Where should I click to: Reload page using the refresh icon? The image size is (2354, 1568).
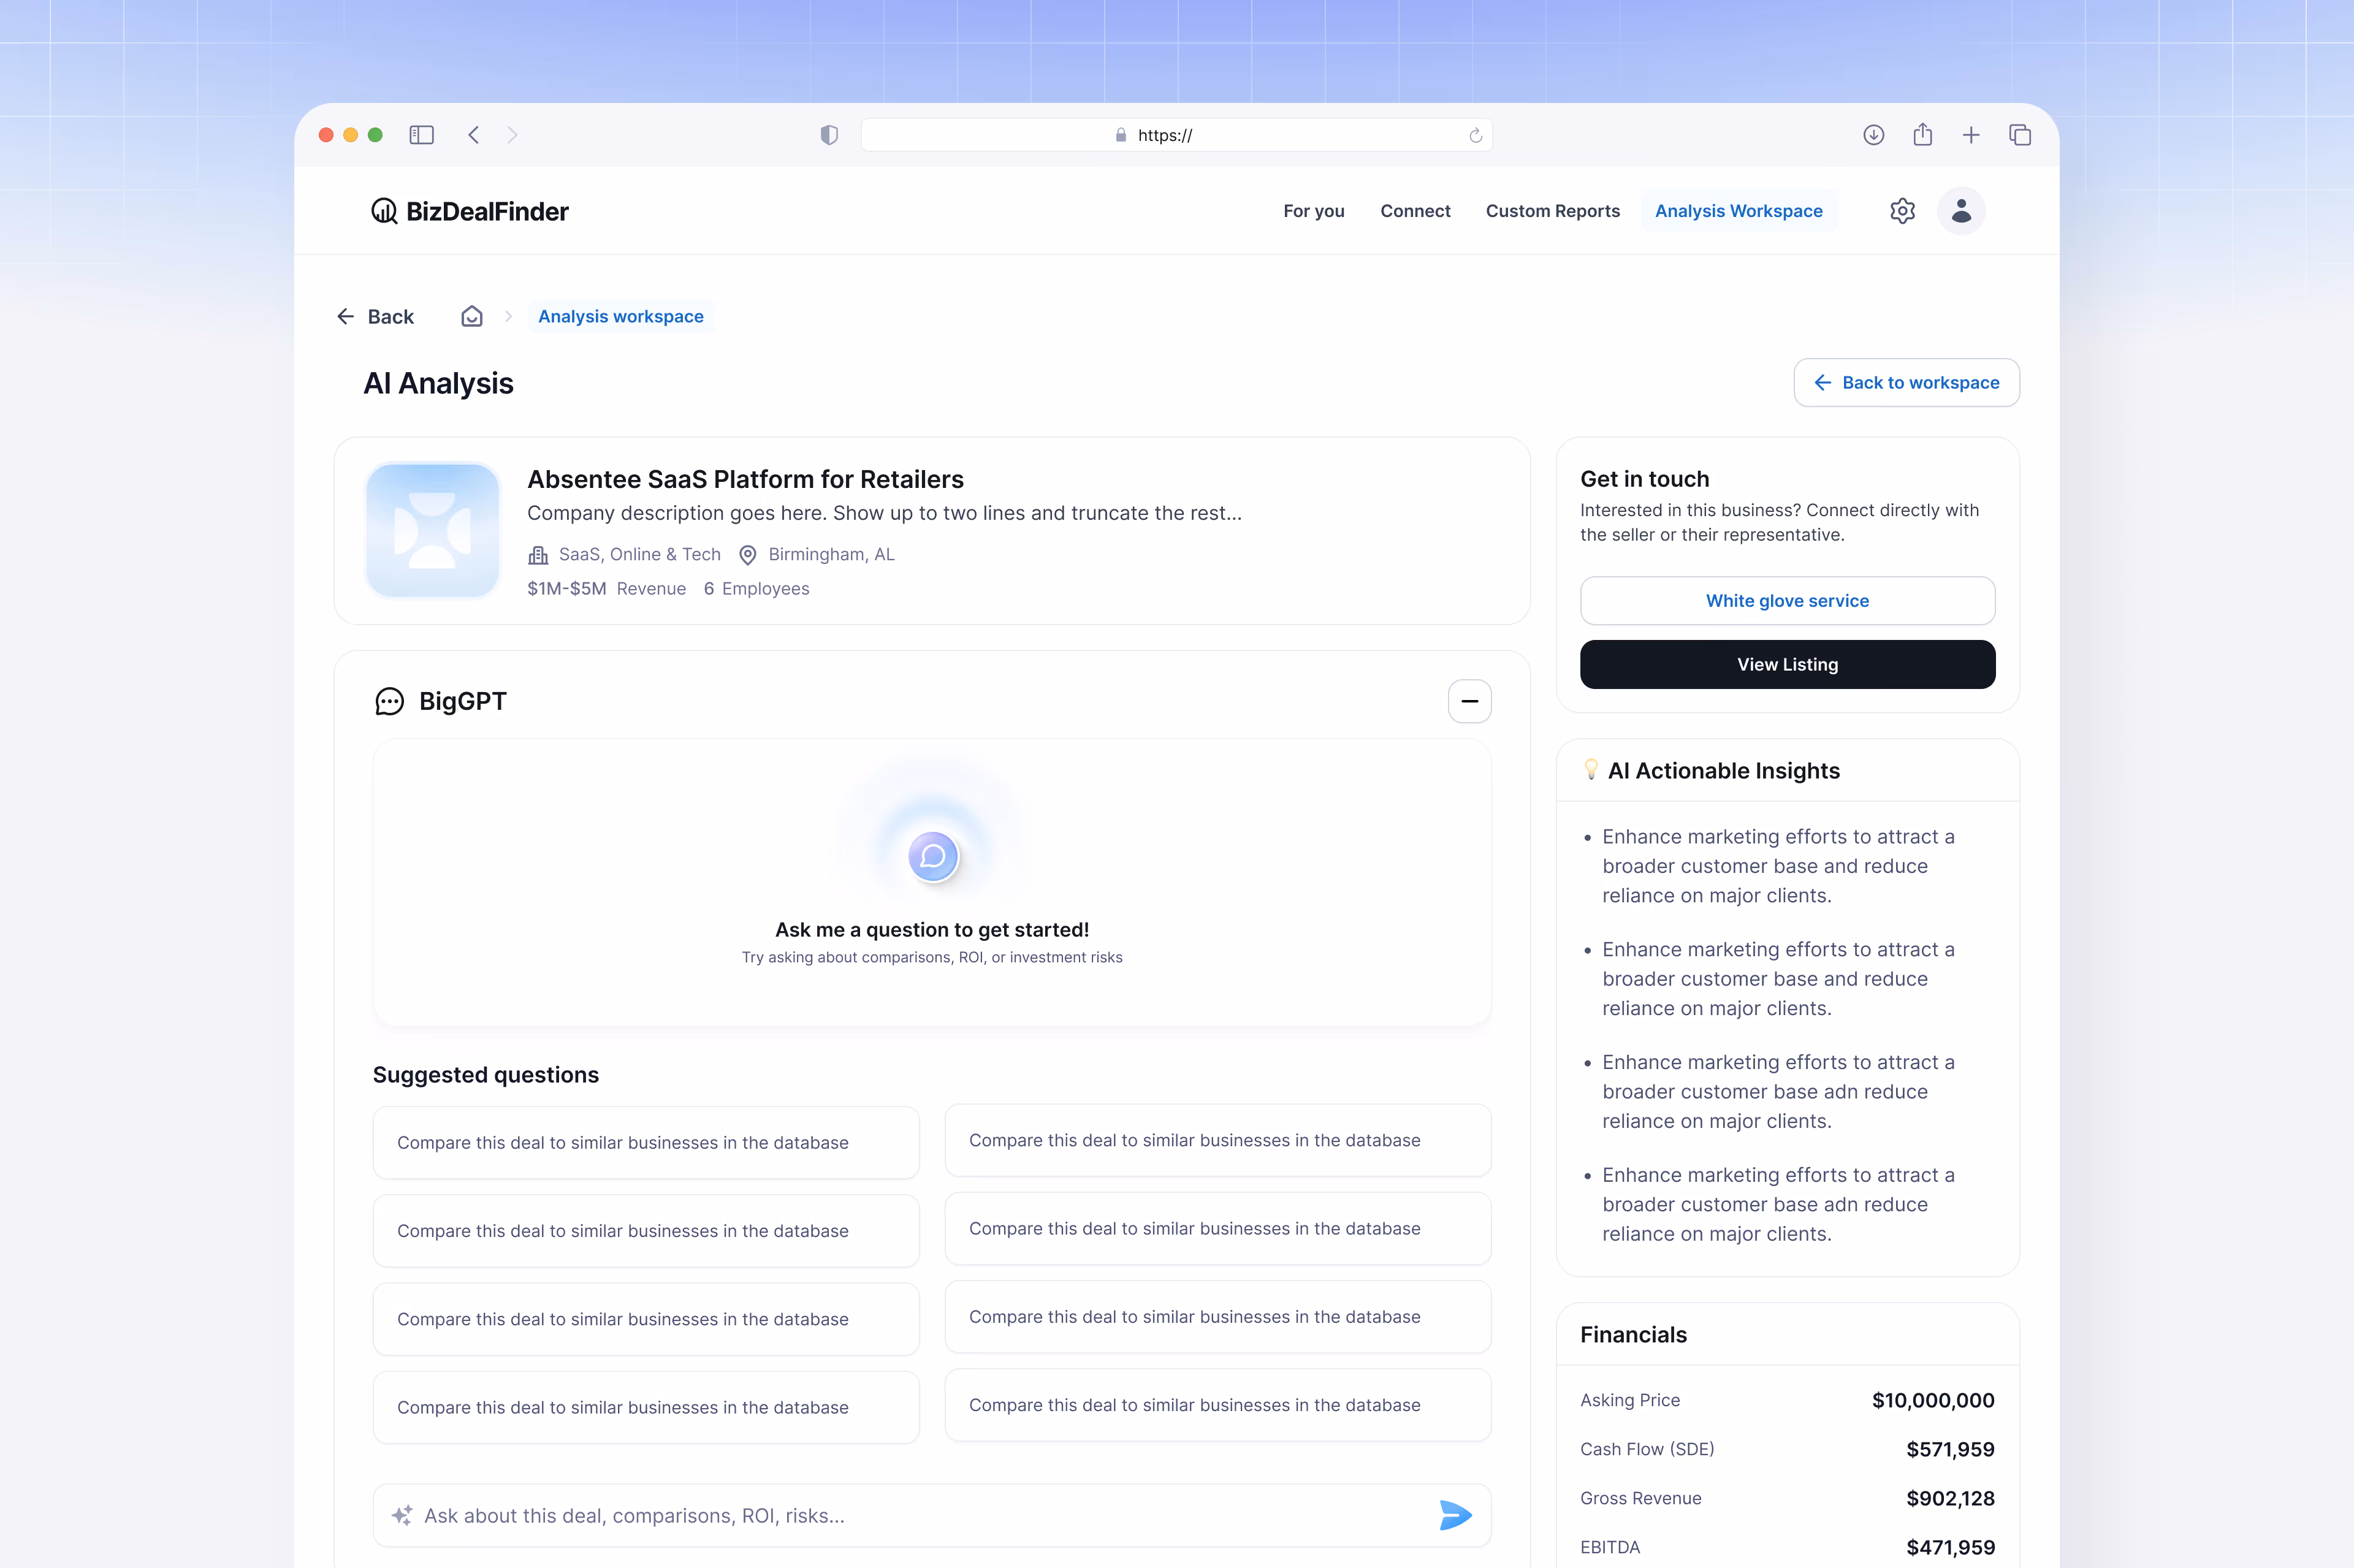pos(1475,135)
